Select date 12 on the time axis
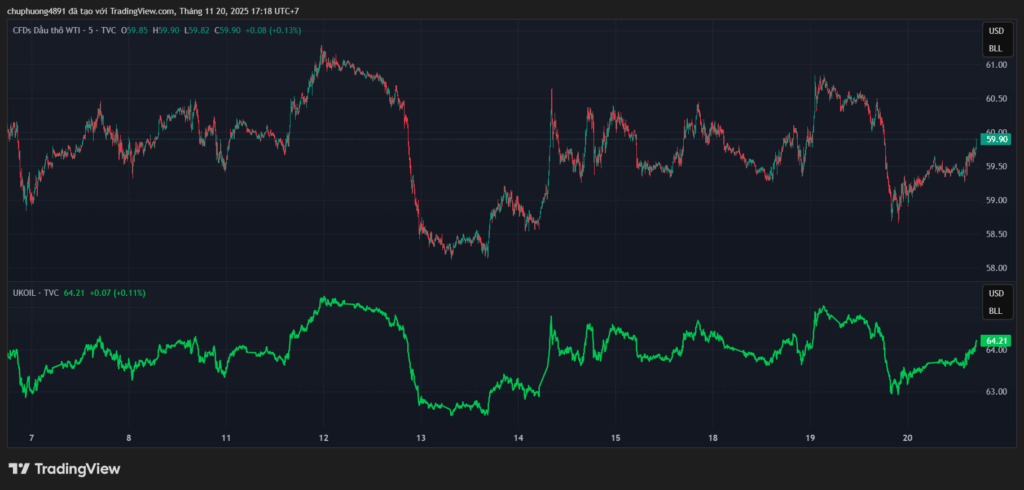 click(x=323, y=438)
